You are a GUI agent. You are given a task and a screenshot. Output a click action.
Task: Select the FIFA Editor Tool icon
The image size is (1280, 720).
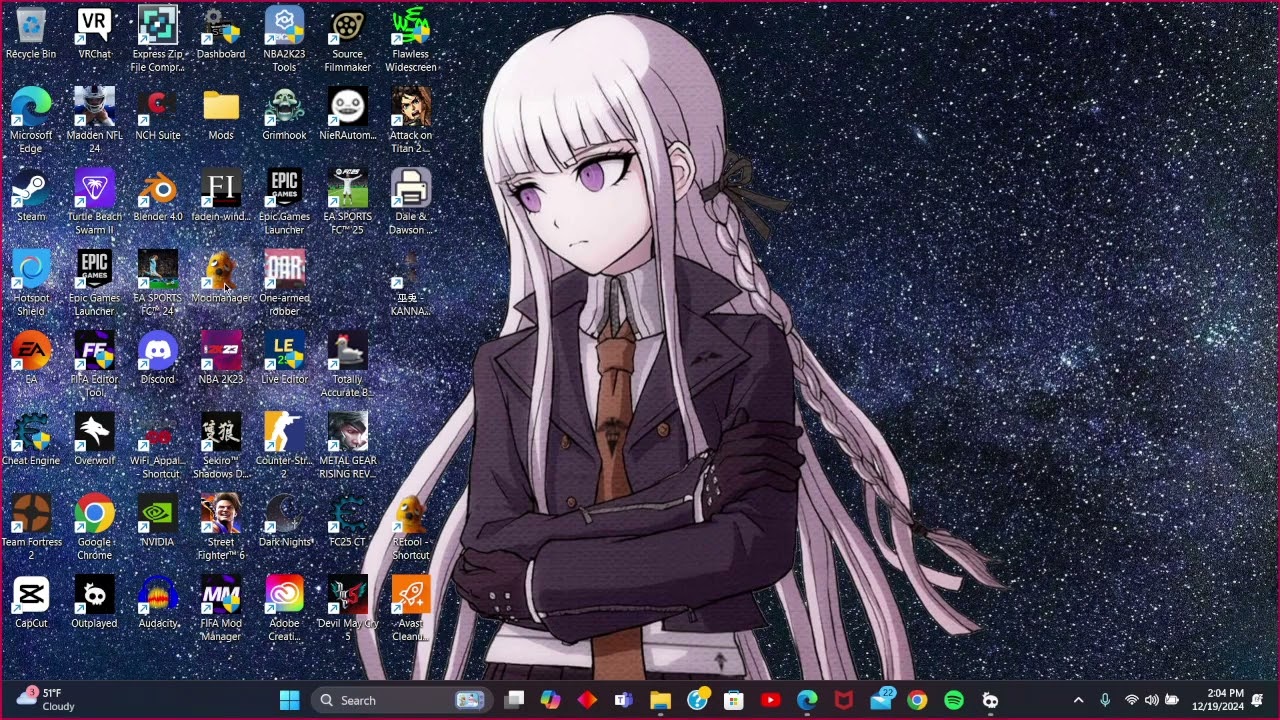[94, 365]
